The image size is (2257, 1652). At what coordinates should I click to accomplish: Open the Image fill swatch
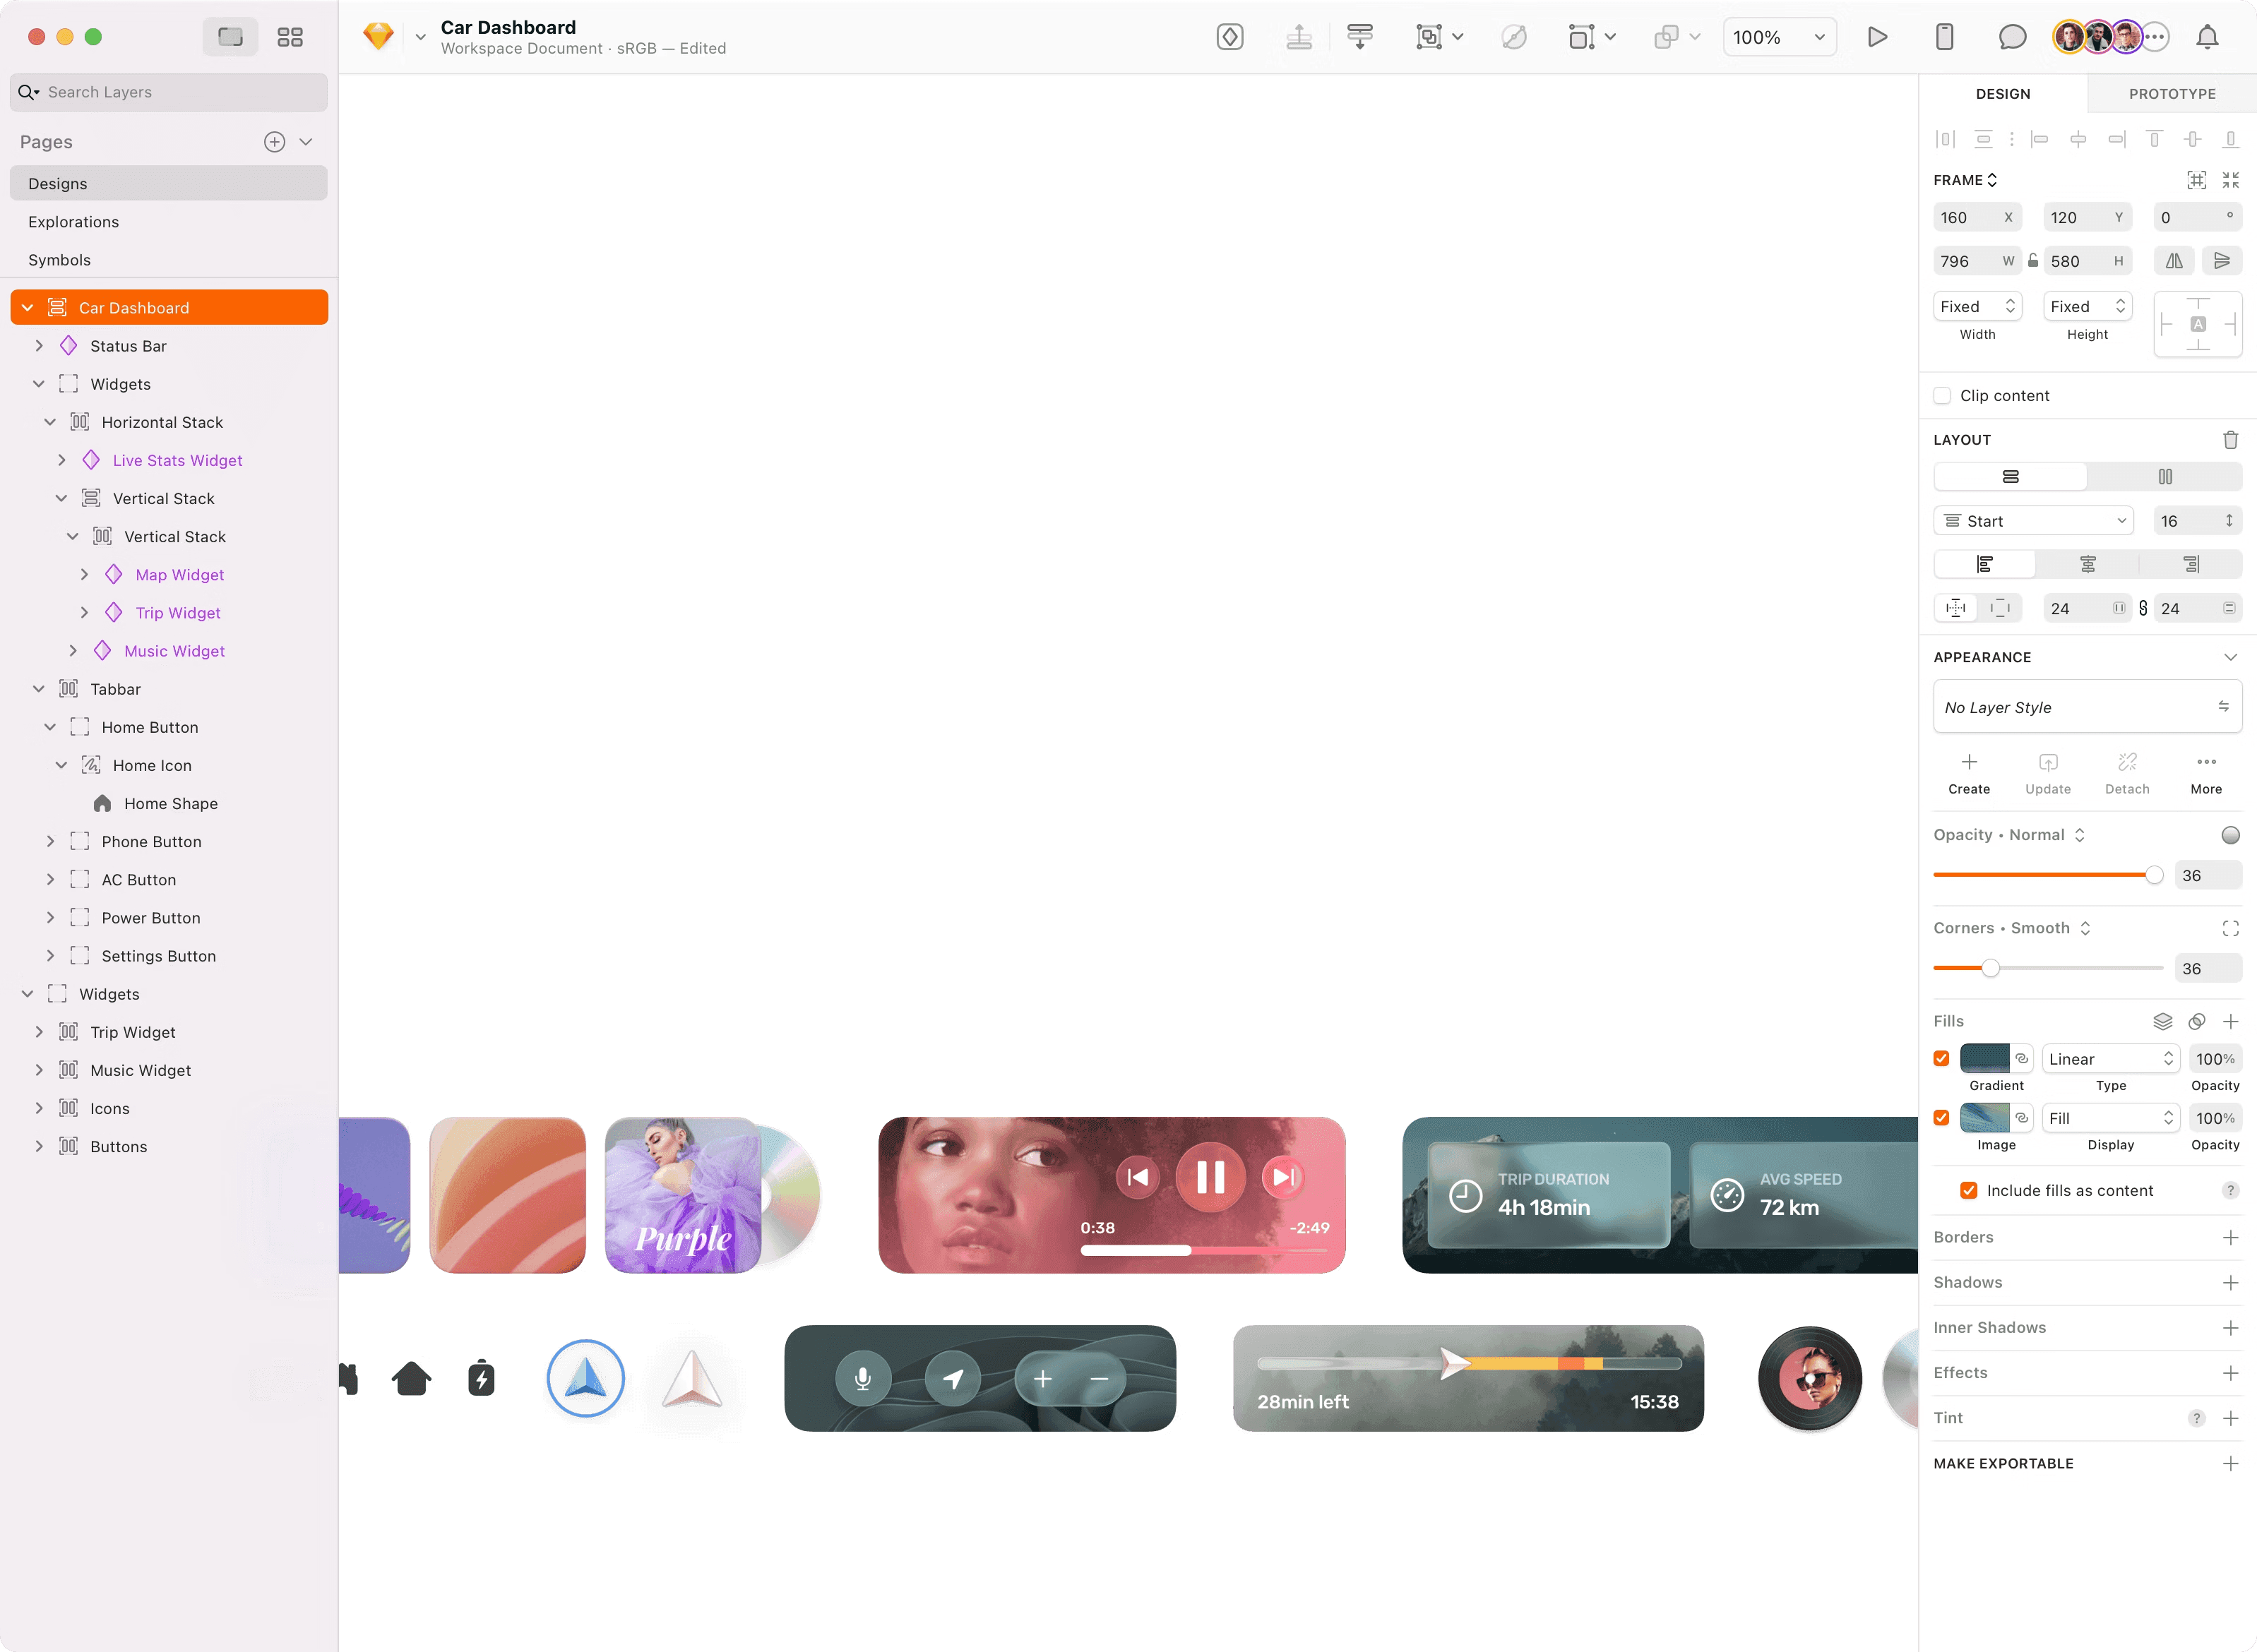point(1984,1118)
